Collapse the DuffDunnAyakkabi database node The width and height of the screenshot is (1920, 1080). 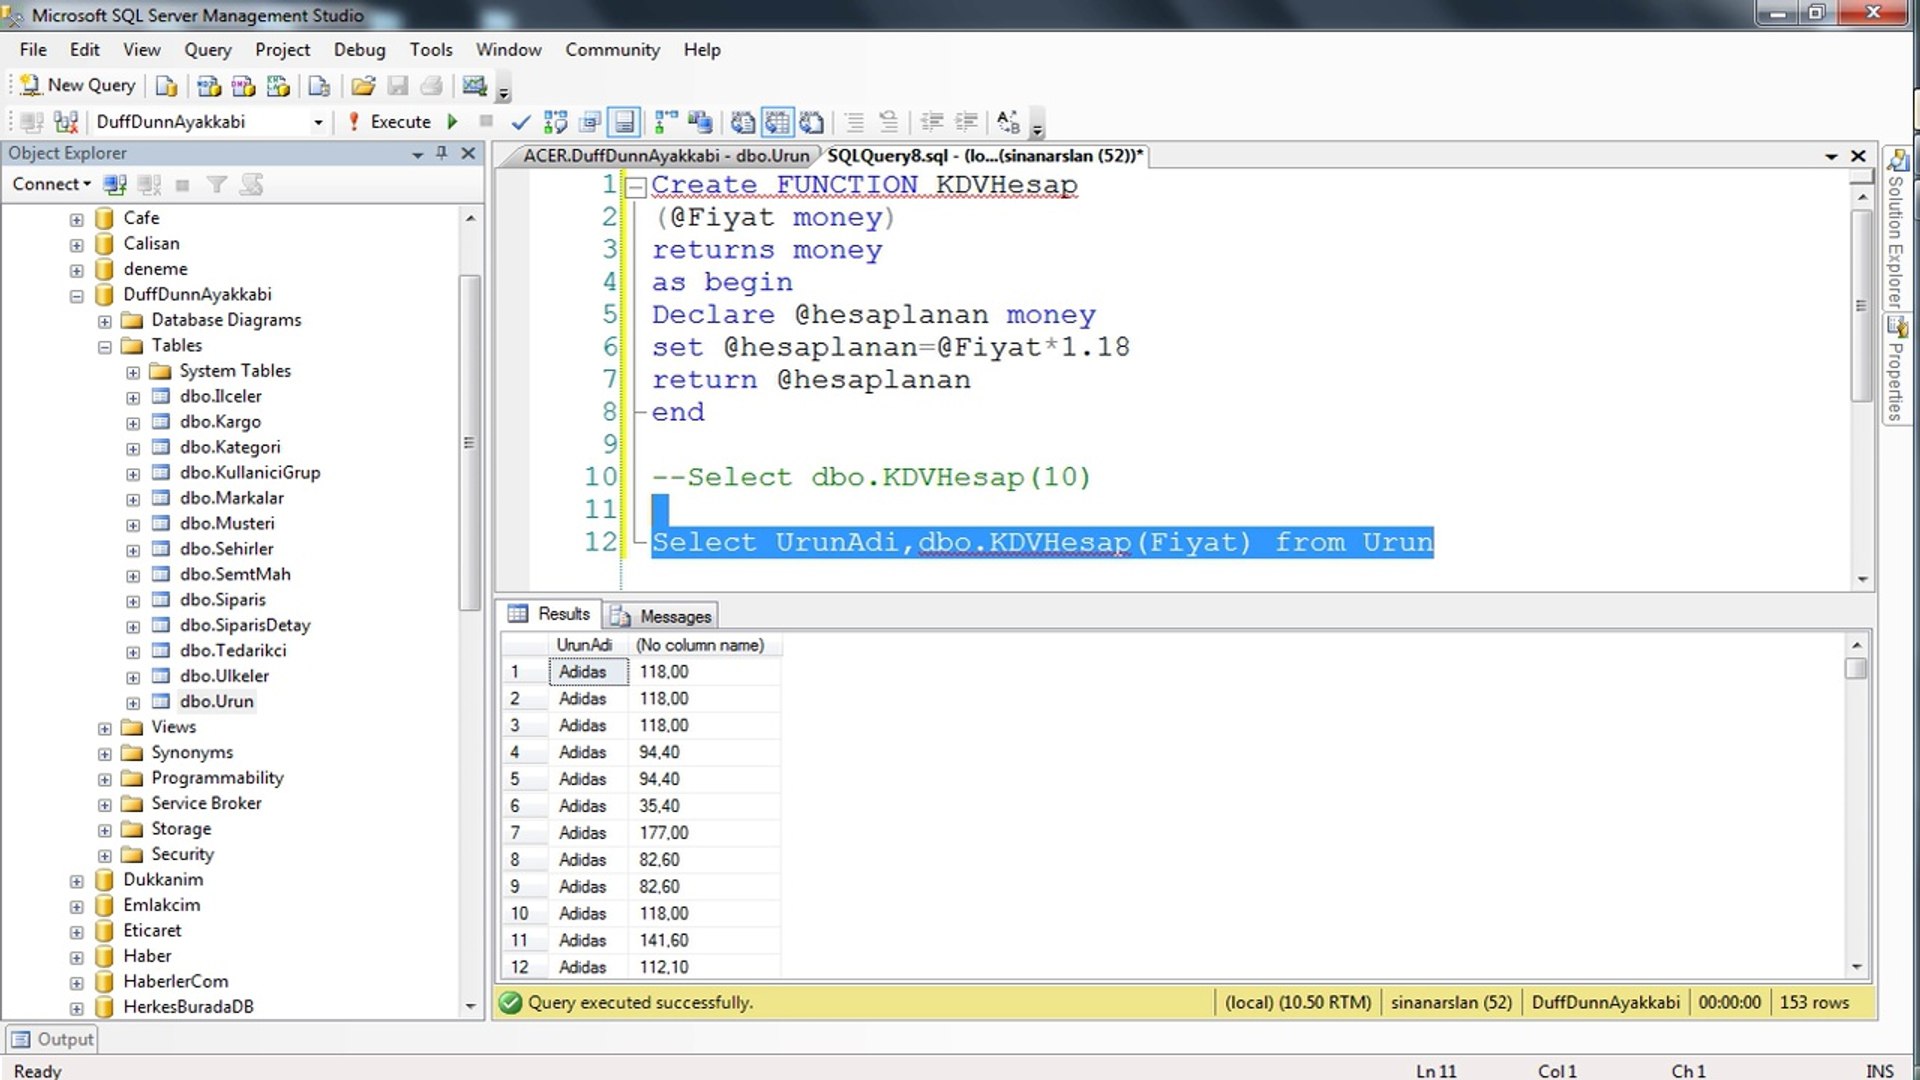77,295
